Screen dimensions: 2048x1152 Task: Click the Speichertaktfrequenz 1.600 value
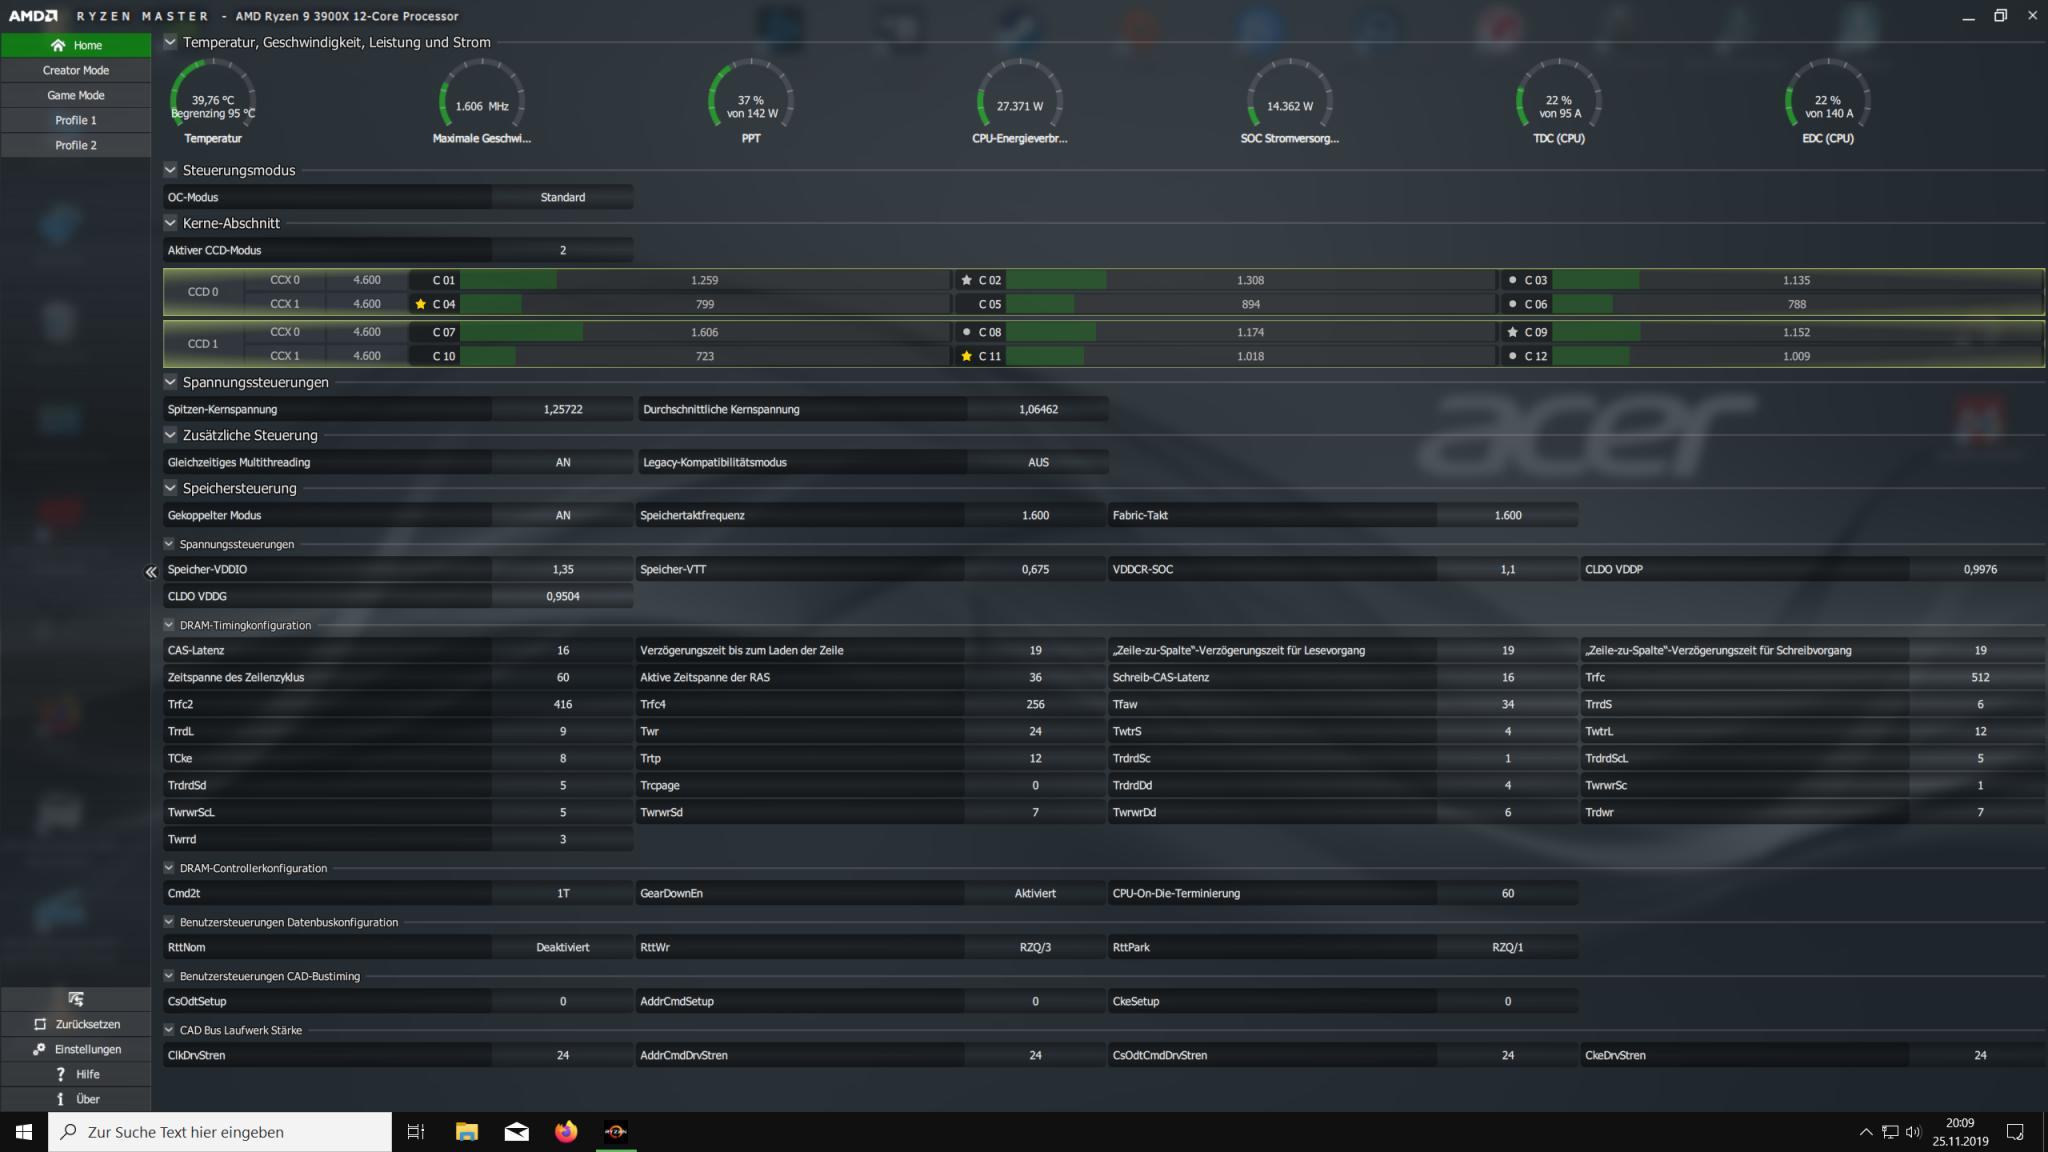(x=1035, y=515)
